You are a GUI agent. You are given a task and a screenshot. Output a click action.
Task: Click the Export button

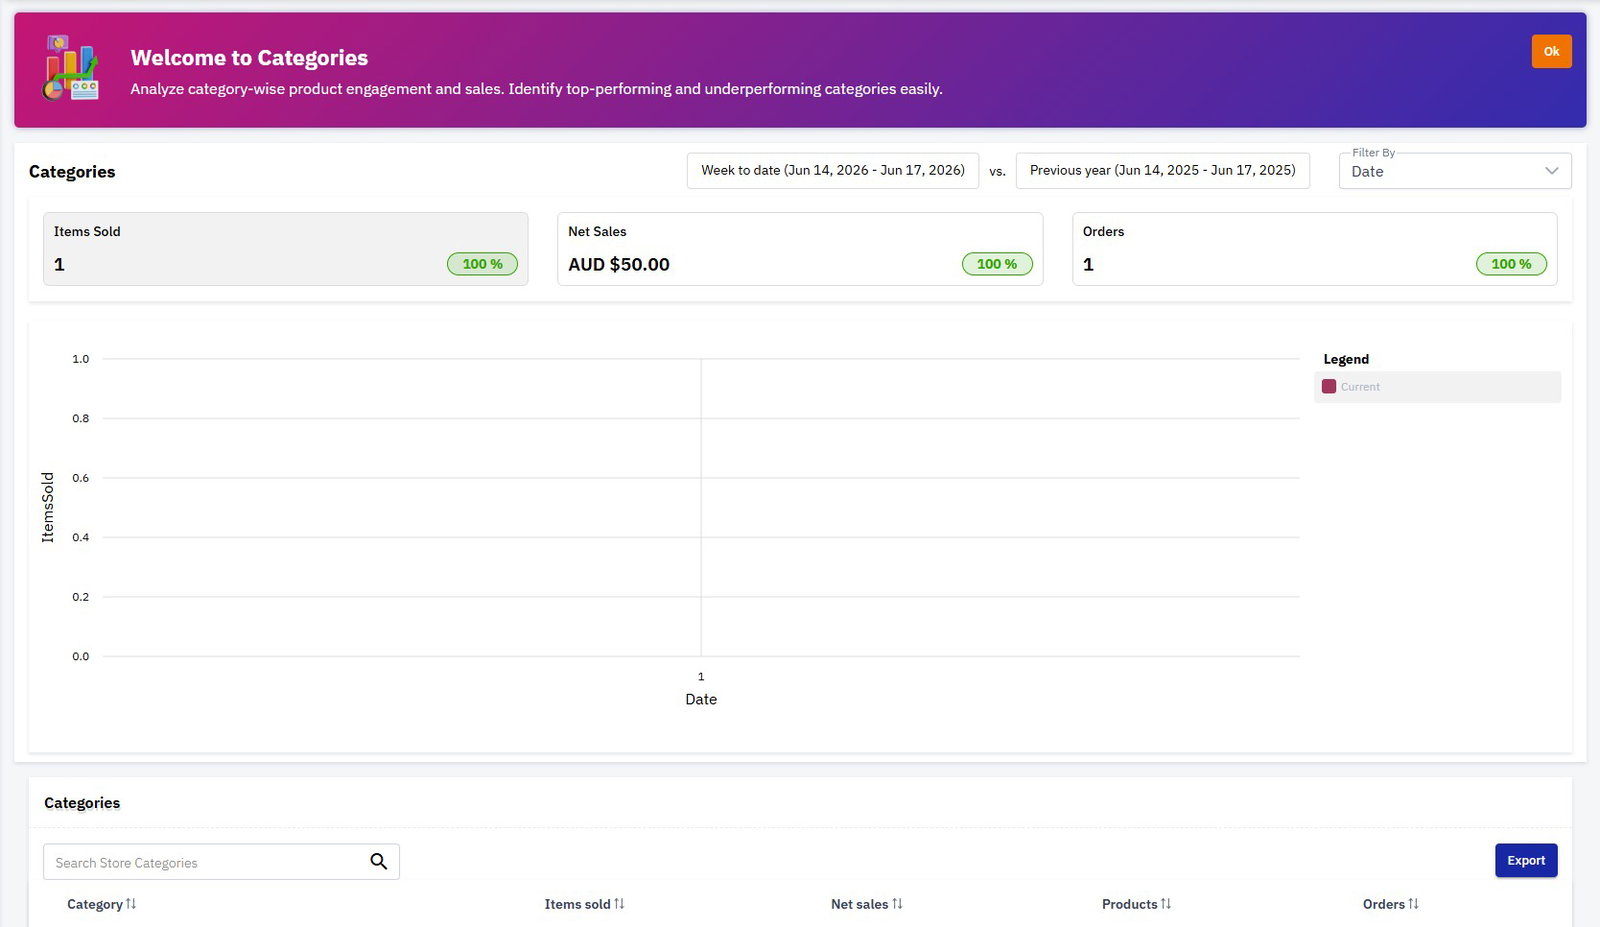coord(1526,861)
